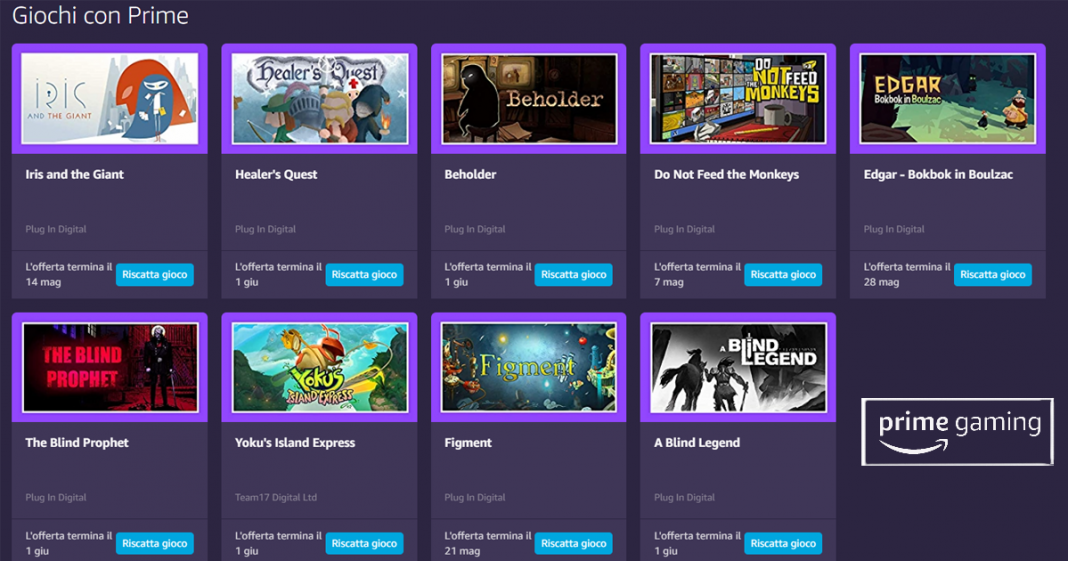Open the Healer's Quest cover art

[x=319, y=99]
